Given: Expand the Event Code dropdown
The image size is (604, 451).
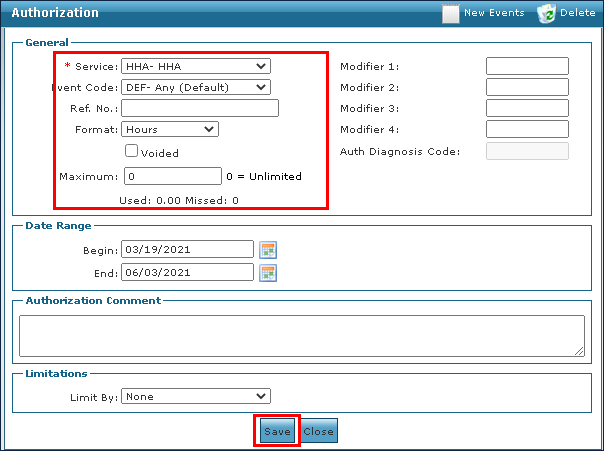Looking at the screenshot, I should [195, 87].
